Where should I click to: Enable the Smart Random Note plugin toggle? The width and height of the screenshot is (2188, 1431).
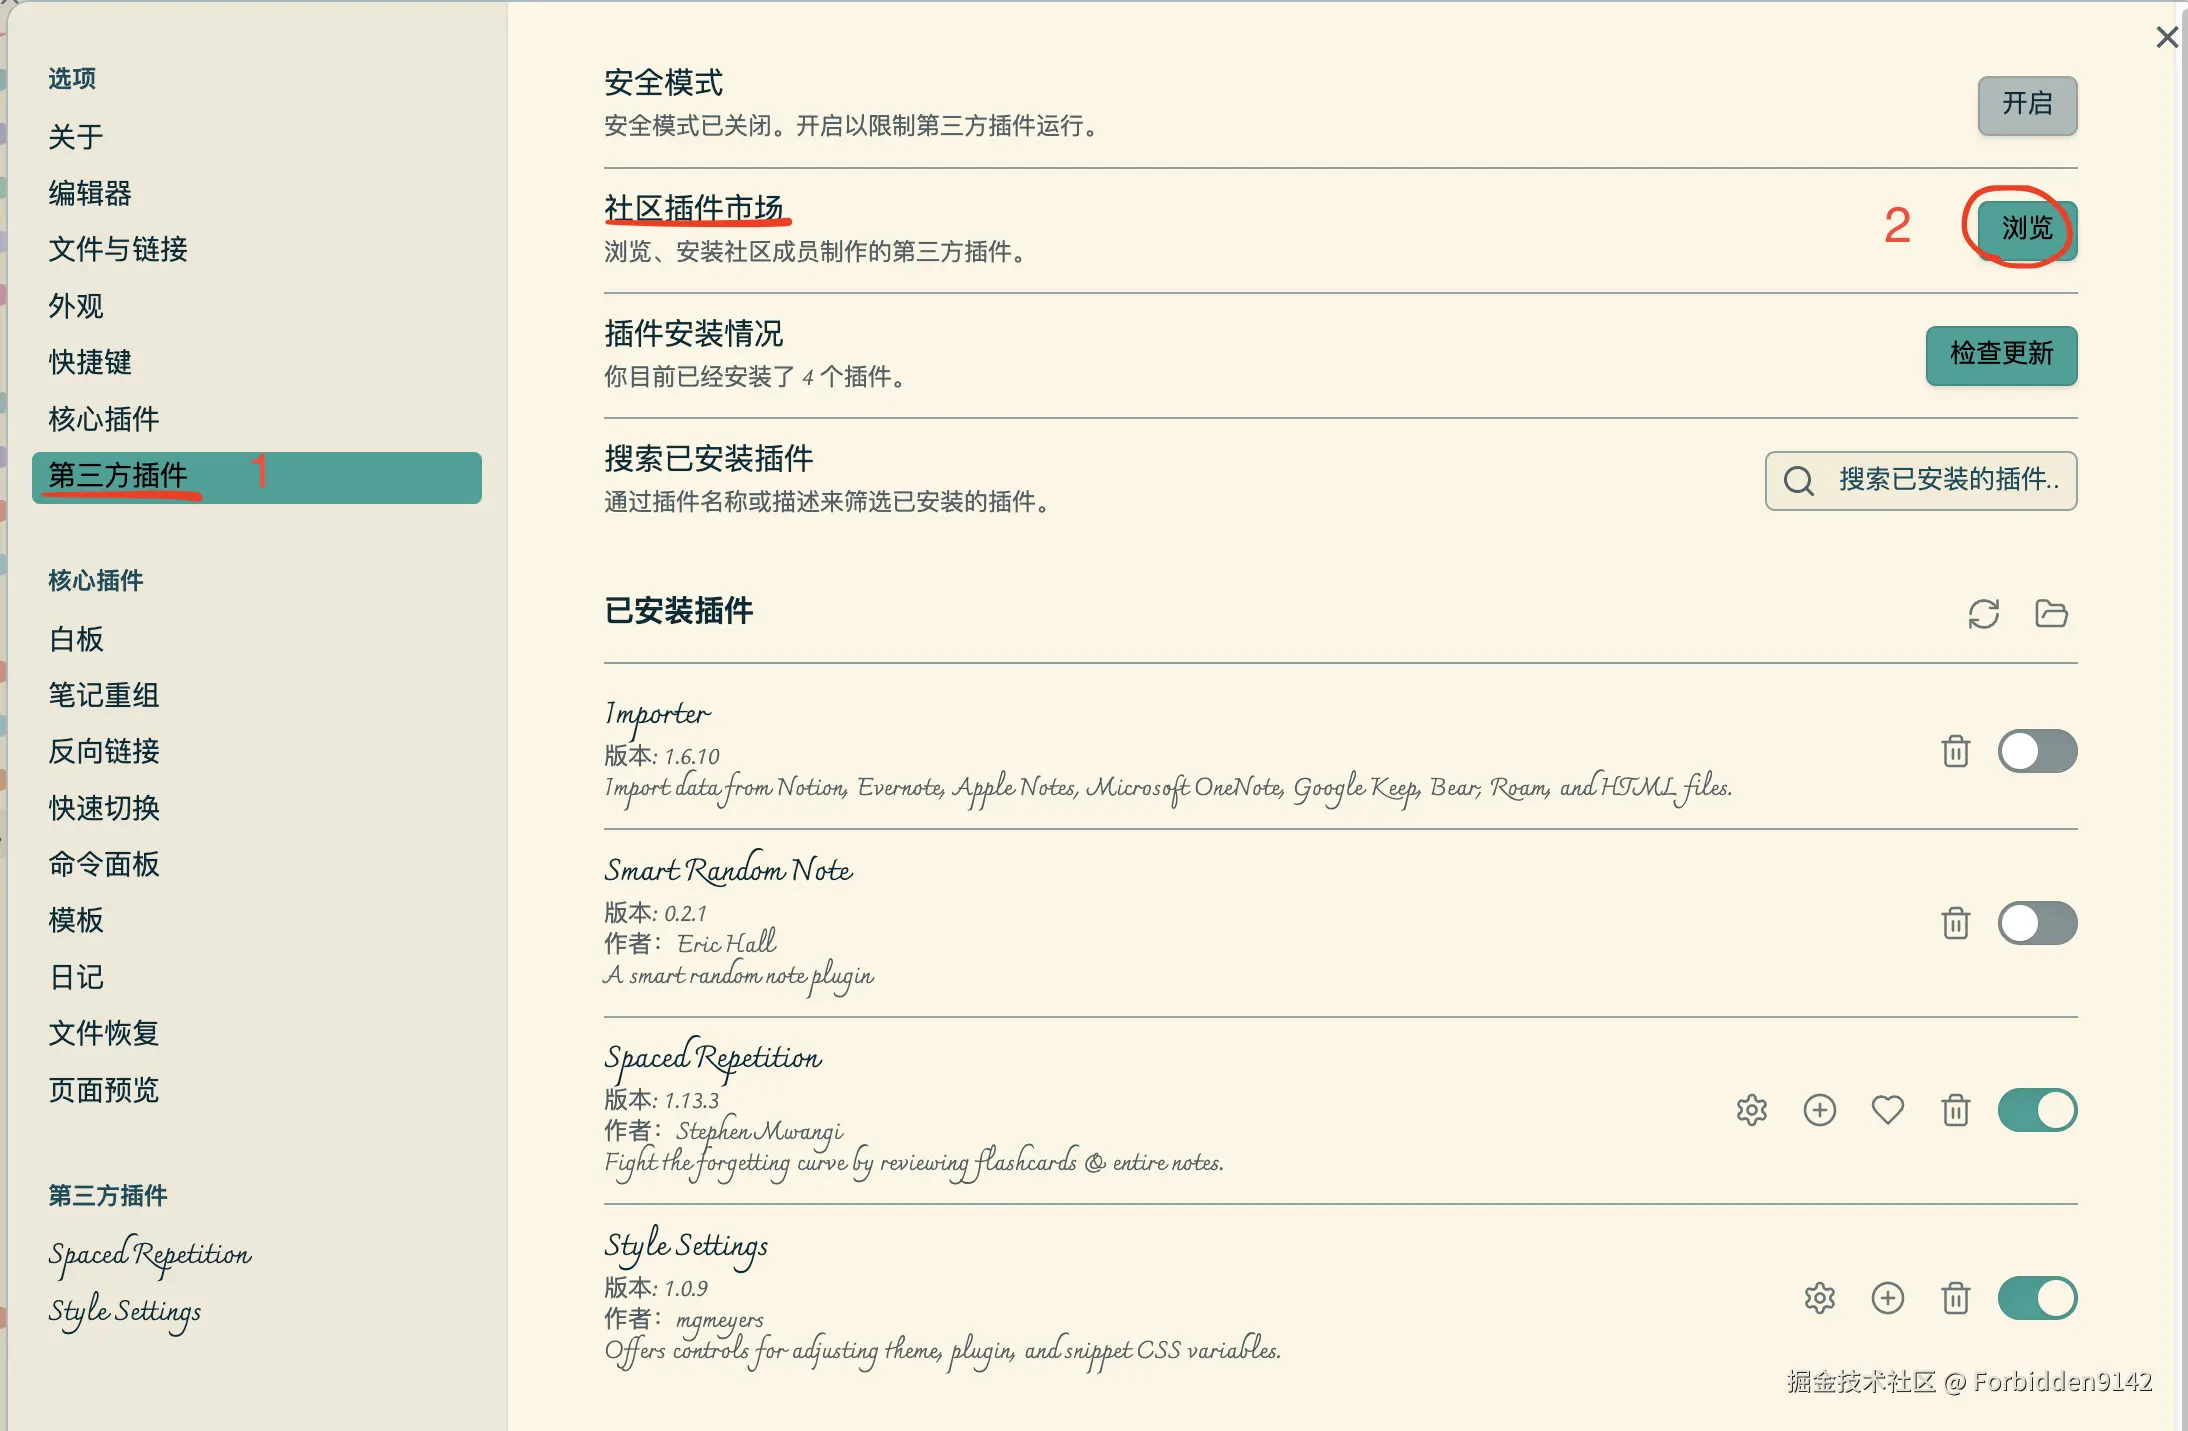(x=2039, y=923)
